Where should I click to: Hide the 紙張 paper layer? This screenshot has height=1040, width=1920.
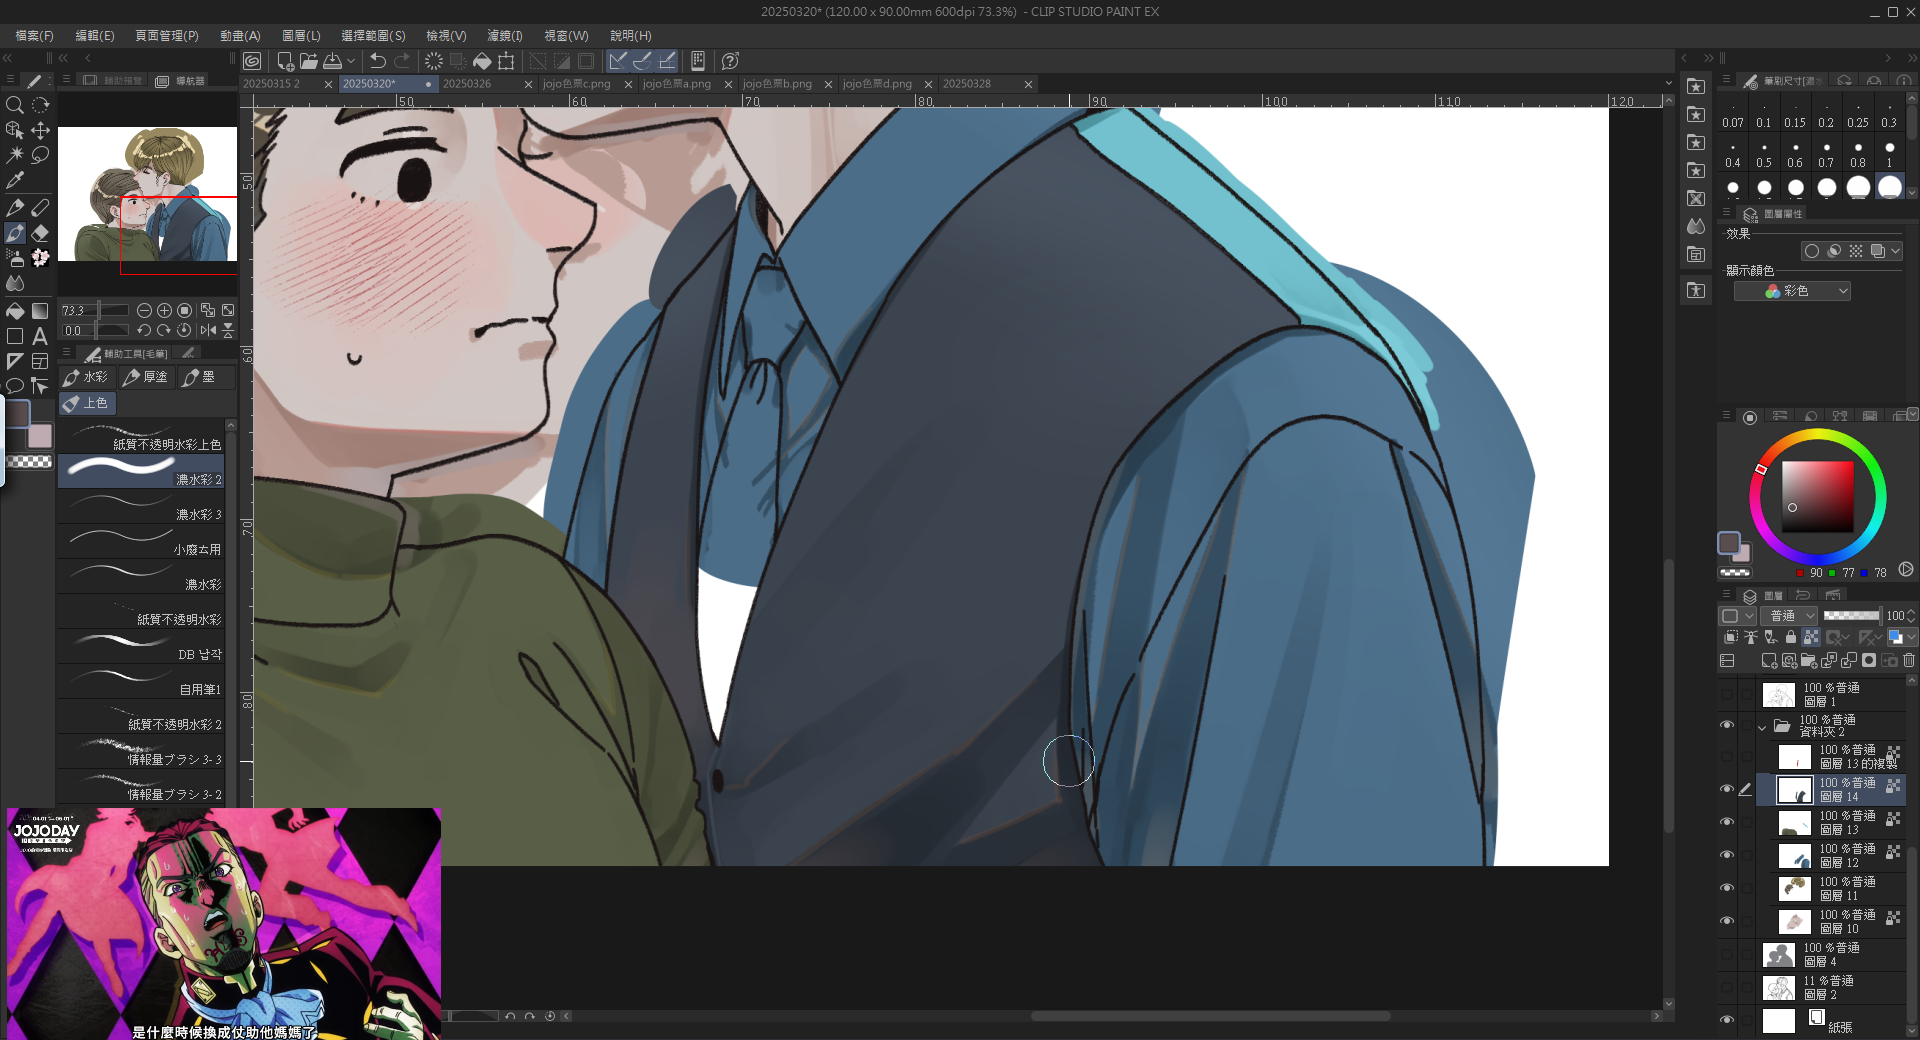click(1727, 1020)
